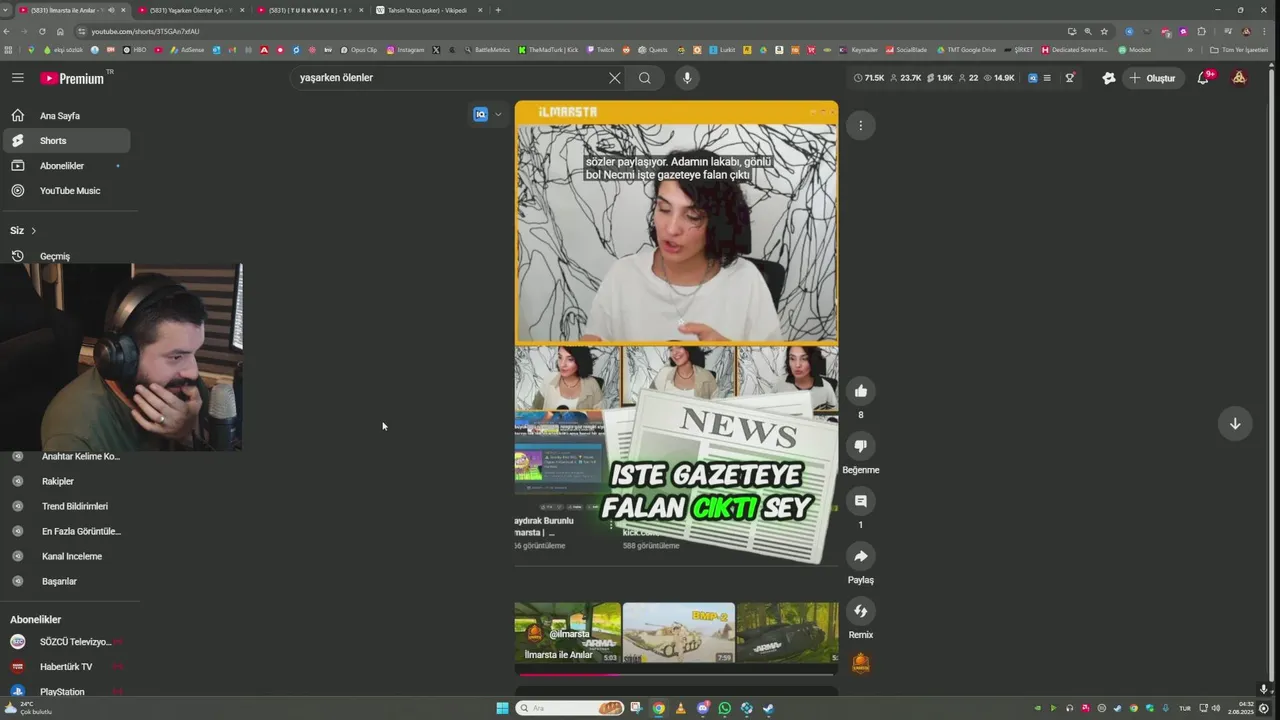Open the channel avatar under Remix
The width and height of the screenshot is (1280, 720).
tap(860, 663)
